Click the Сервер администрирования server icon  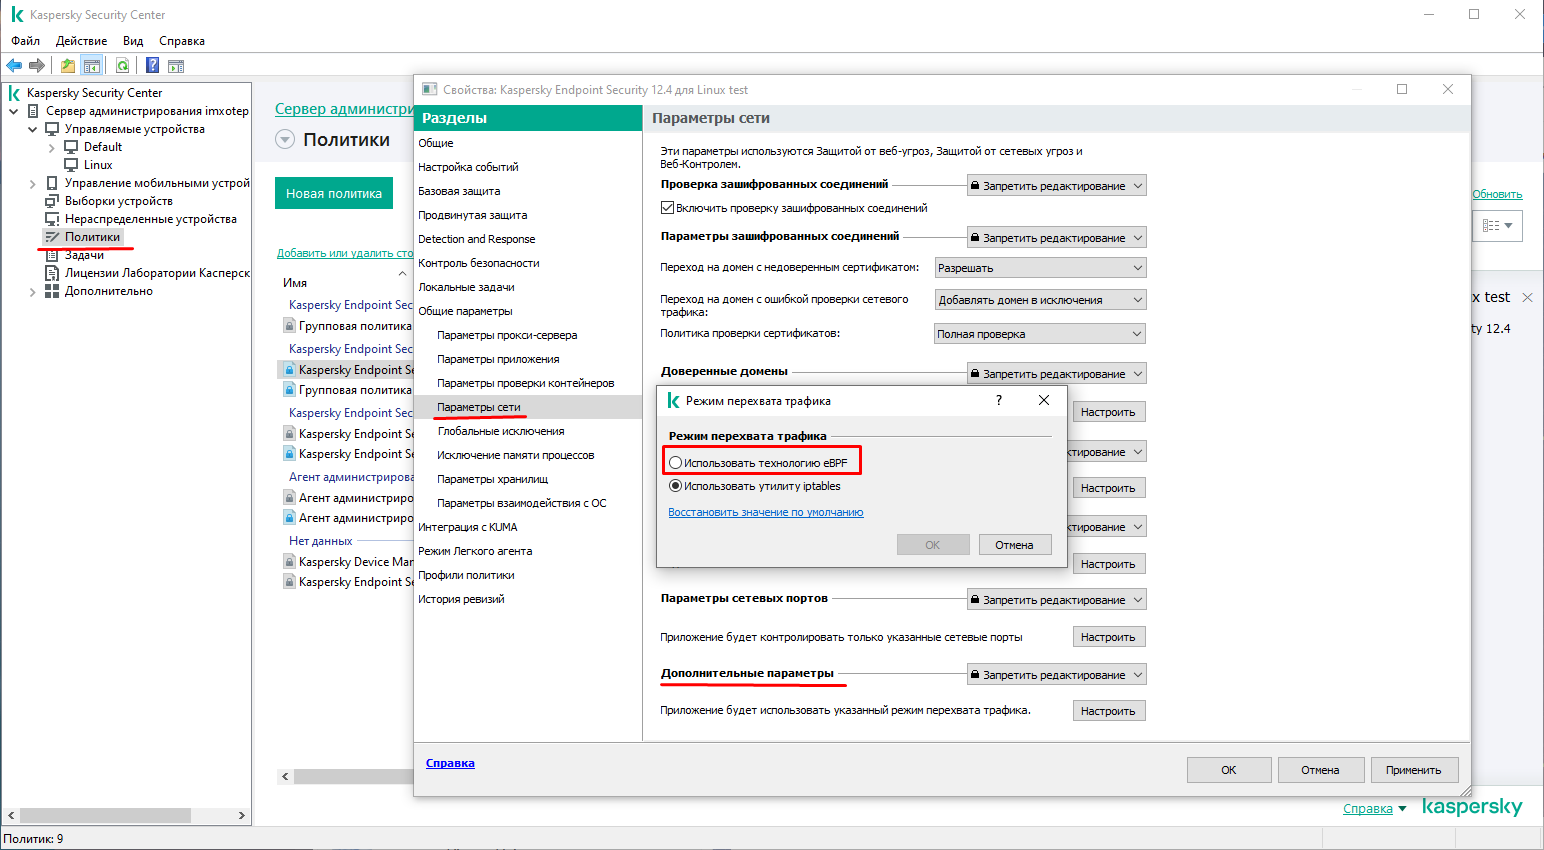[x=34, y=111]
